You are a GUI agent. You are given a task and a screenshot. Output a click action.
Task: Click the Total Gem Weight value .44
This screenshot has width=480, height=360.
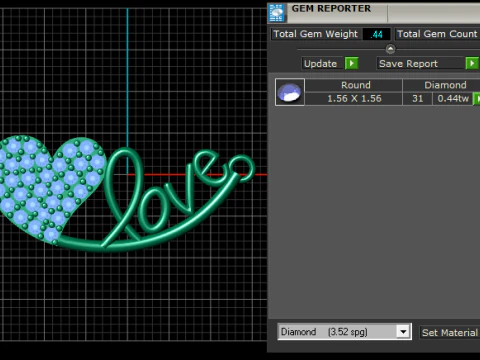pos(377,34)
